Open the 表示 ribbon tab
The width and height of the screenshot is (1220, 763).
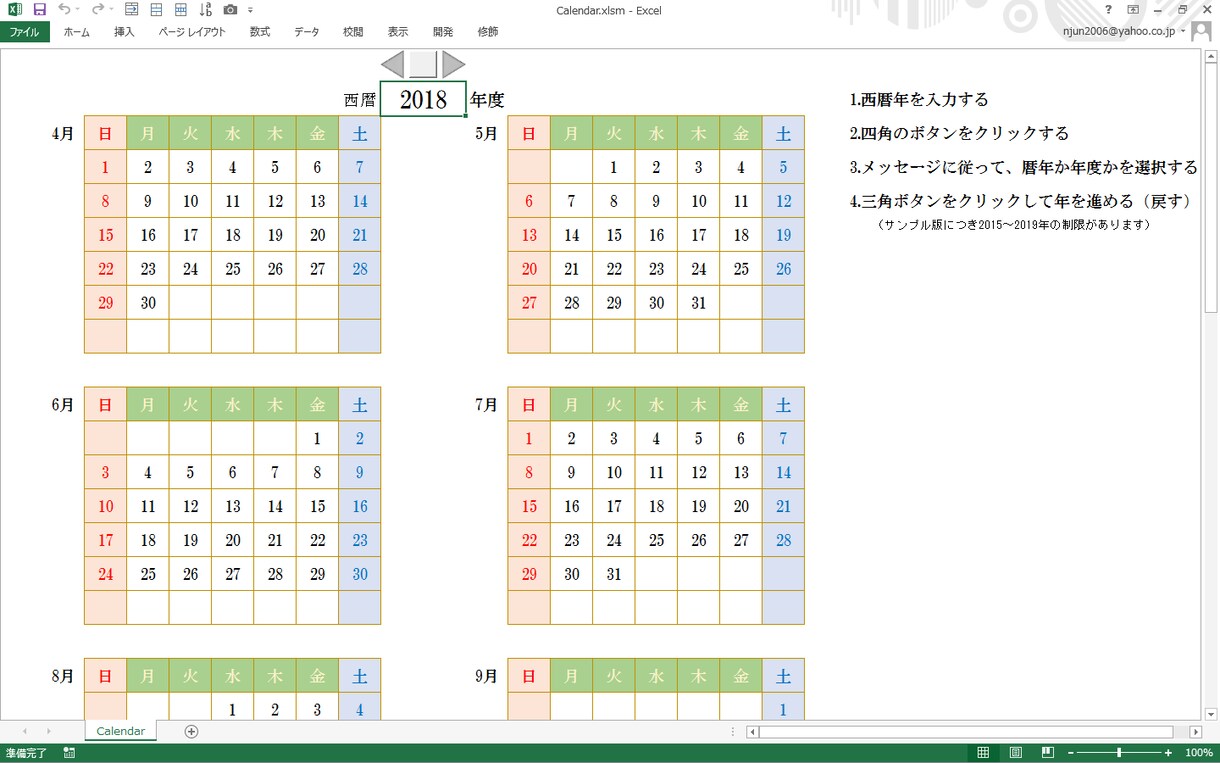coord(398,32)
